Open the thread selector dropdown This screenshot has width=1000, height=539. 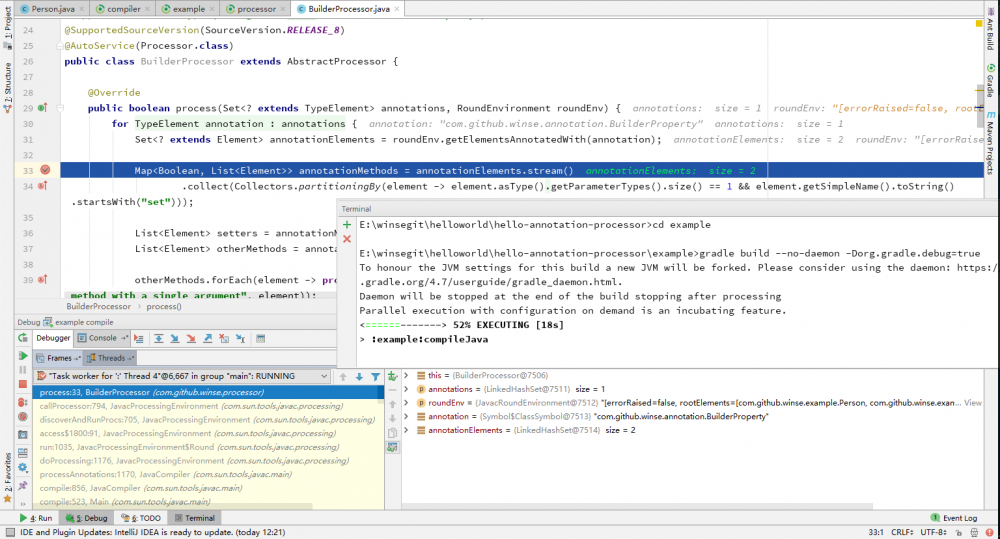tap(322, 377)
